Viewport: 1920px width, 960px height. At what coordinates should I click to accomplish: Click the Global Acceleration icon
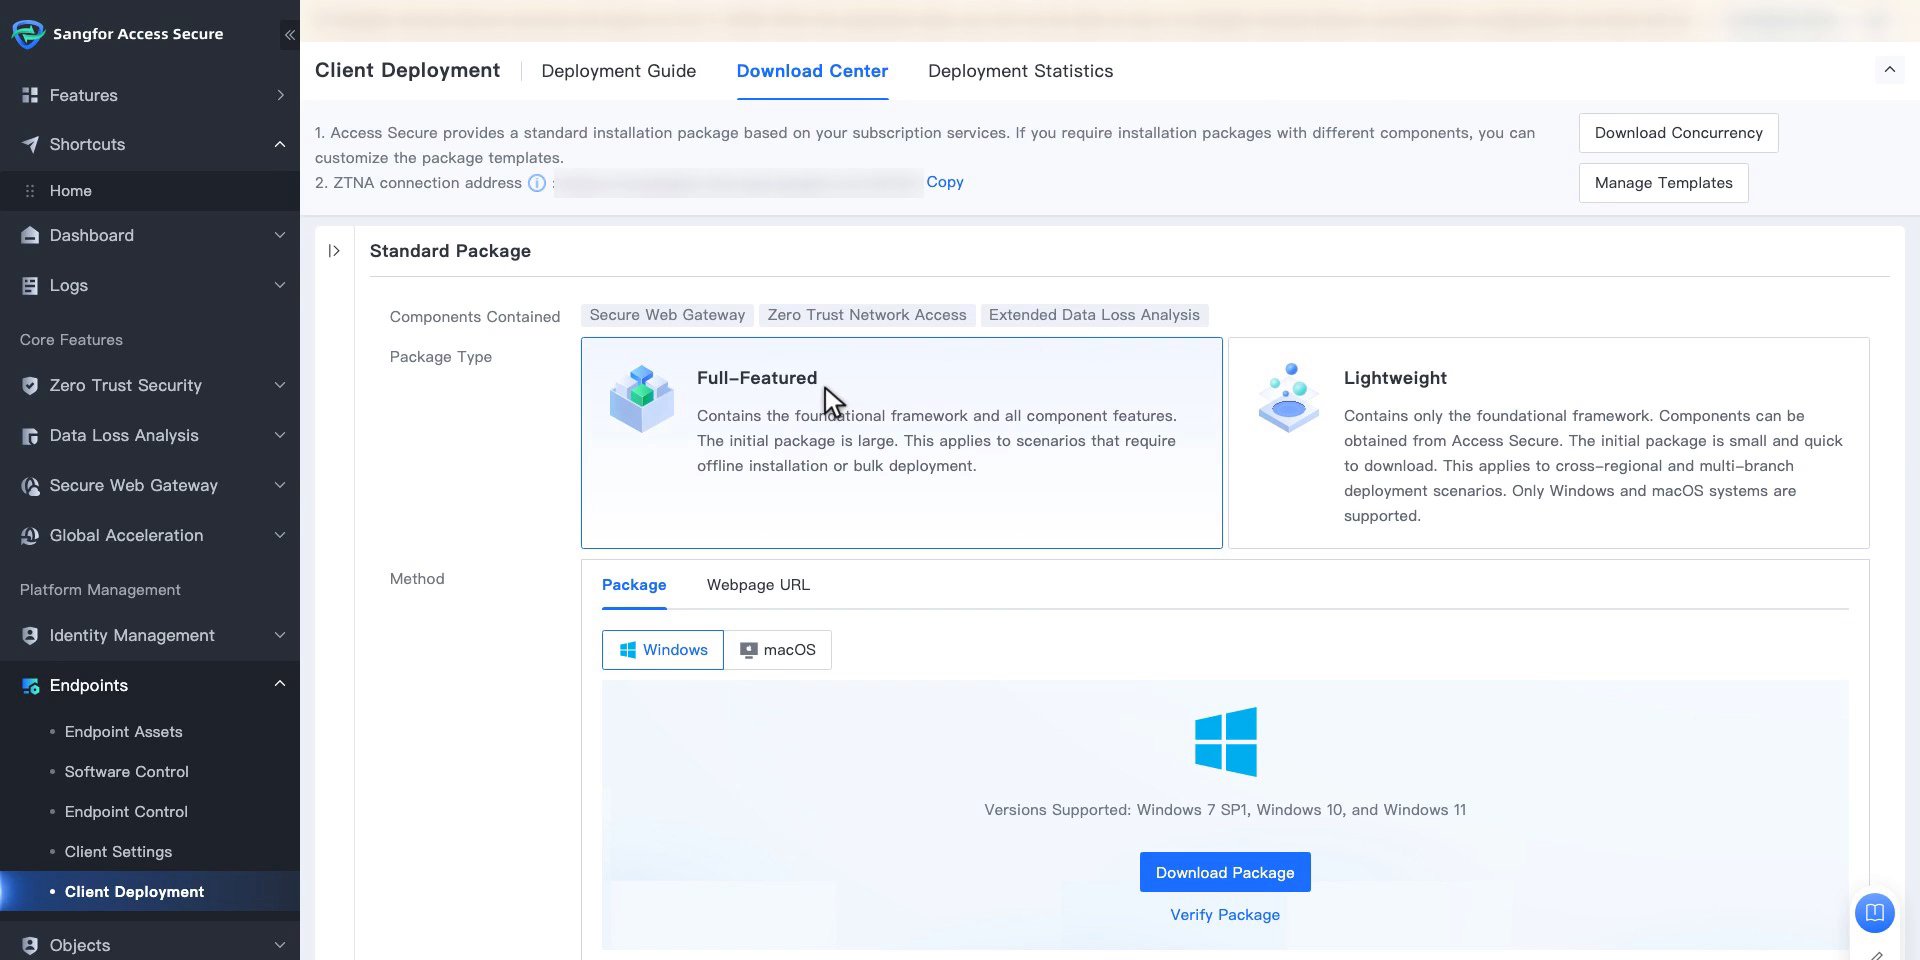click(x=30, y=535)
